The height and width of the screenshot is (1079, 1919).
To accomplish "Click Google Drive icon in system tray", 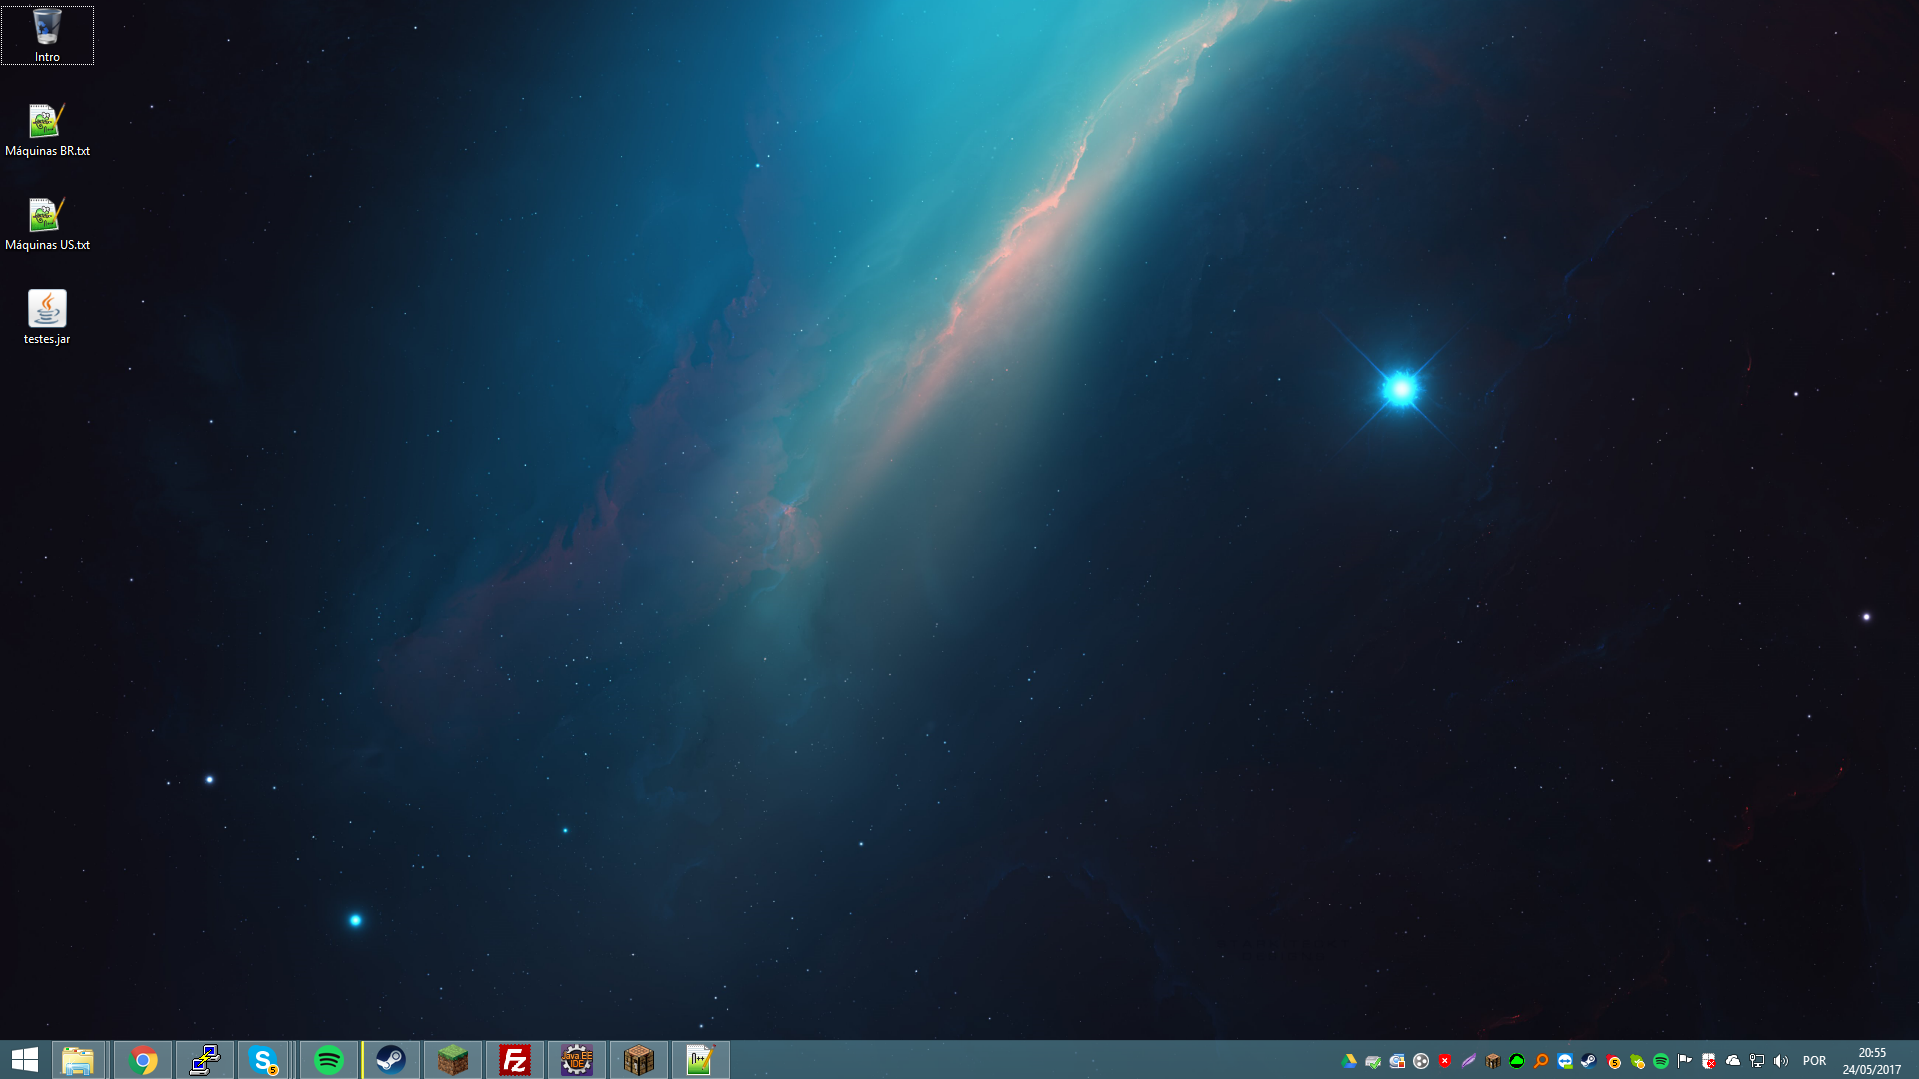I will (1349, 1061).
